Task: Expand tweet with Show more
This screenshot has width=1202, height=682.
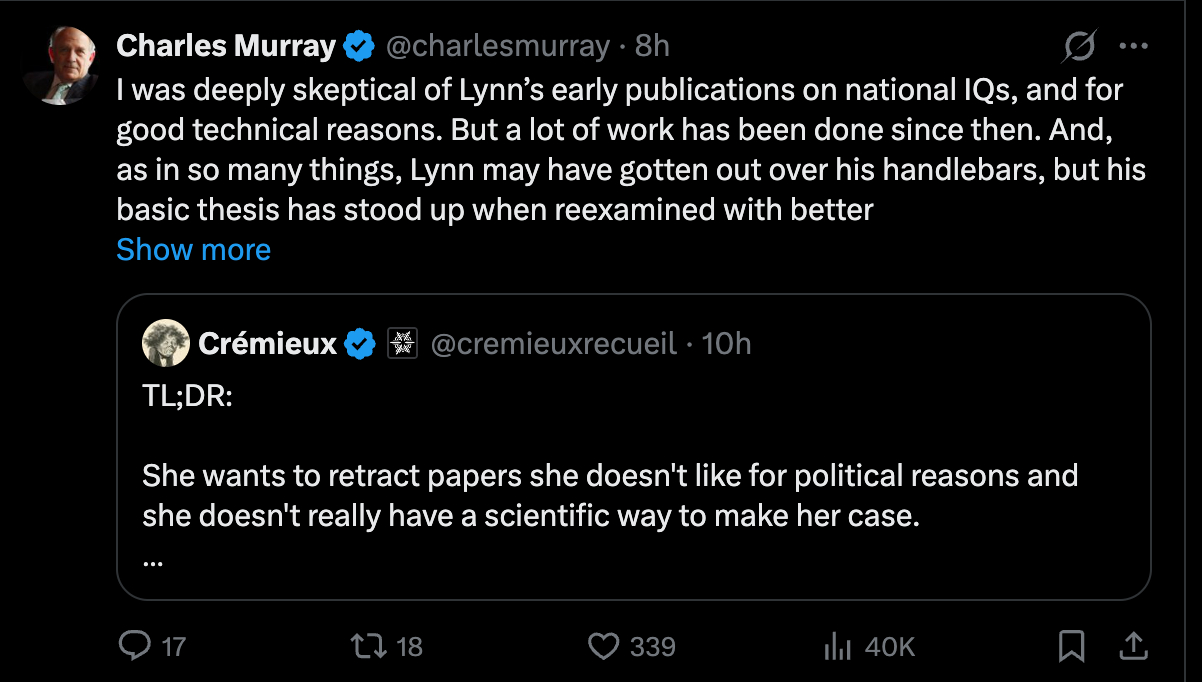Action: (x=193, y=249)
